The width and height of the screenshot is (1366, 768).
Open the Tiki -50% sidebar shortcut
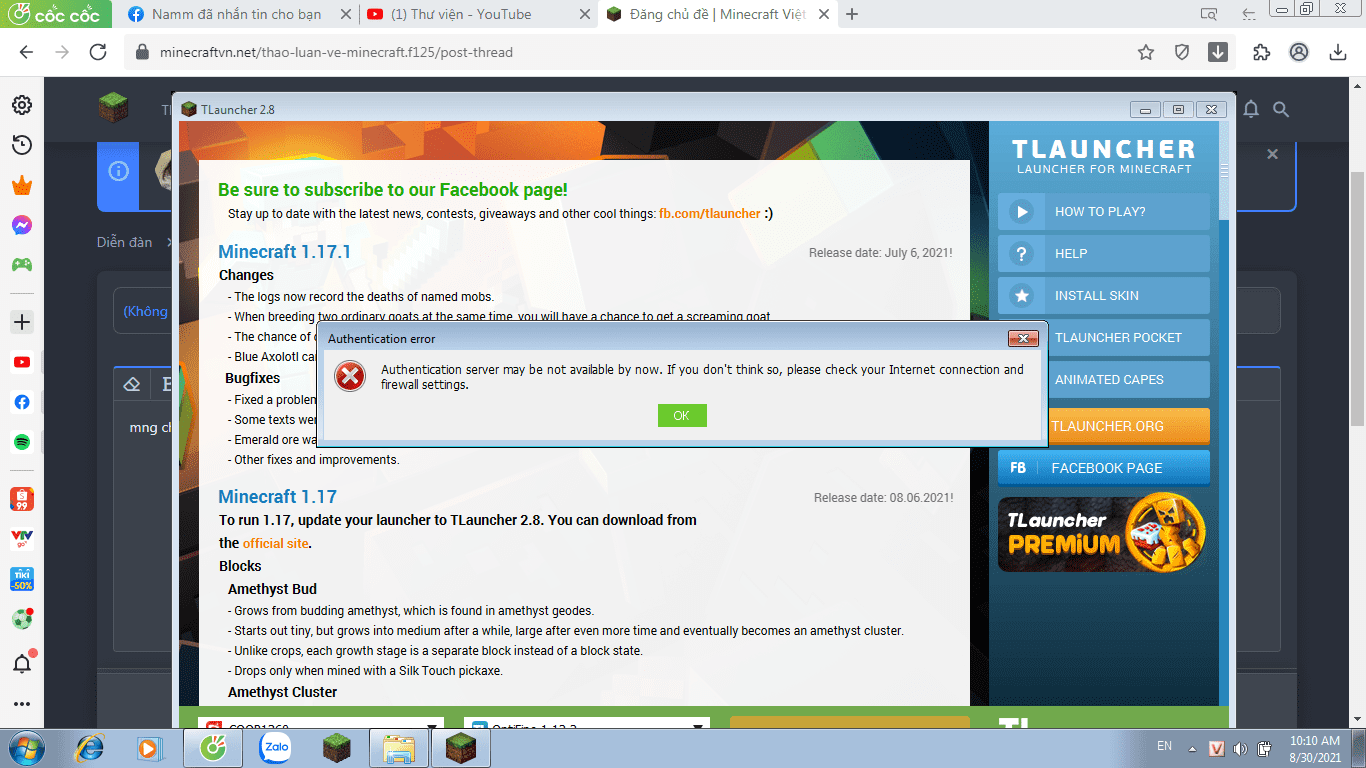(21, 578)
